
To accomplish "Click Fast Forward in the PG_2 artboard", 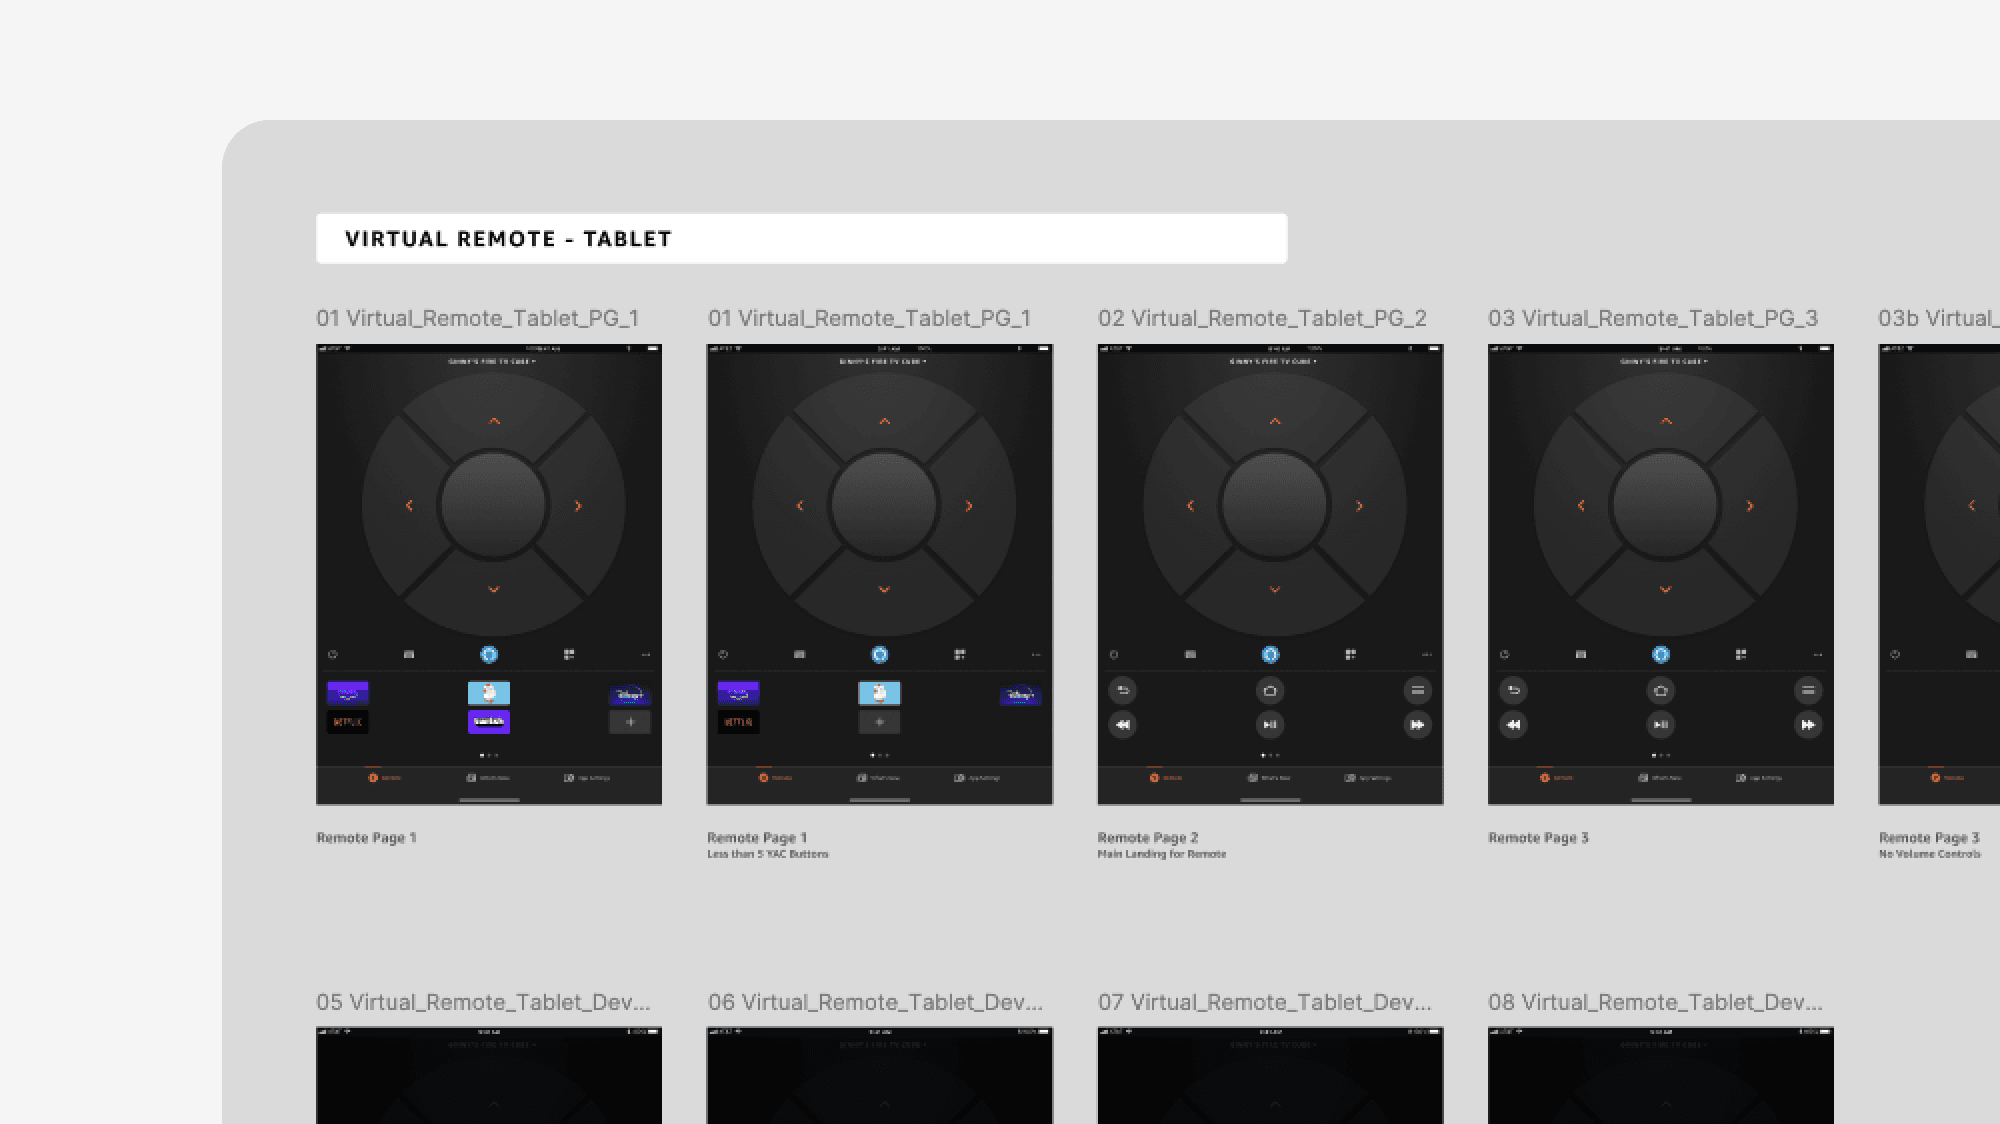I will [x=1417, y=725].
